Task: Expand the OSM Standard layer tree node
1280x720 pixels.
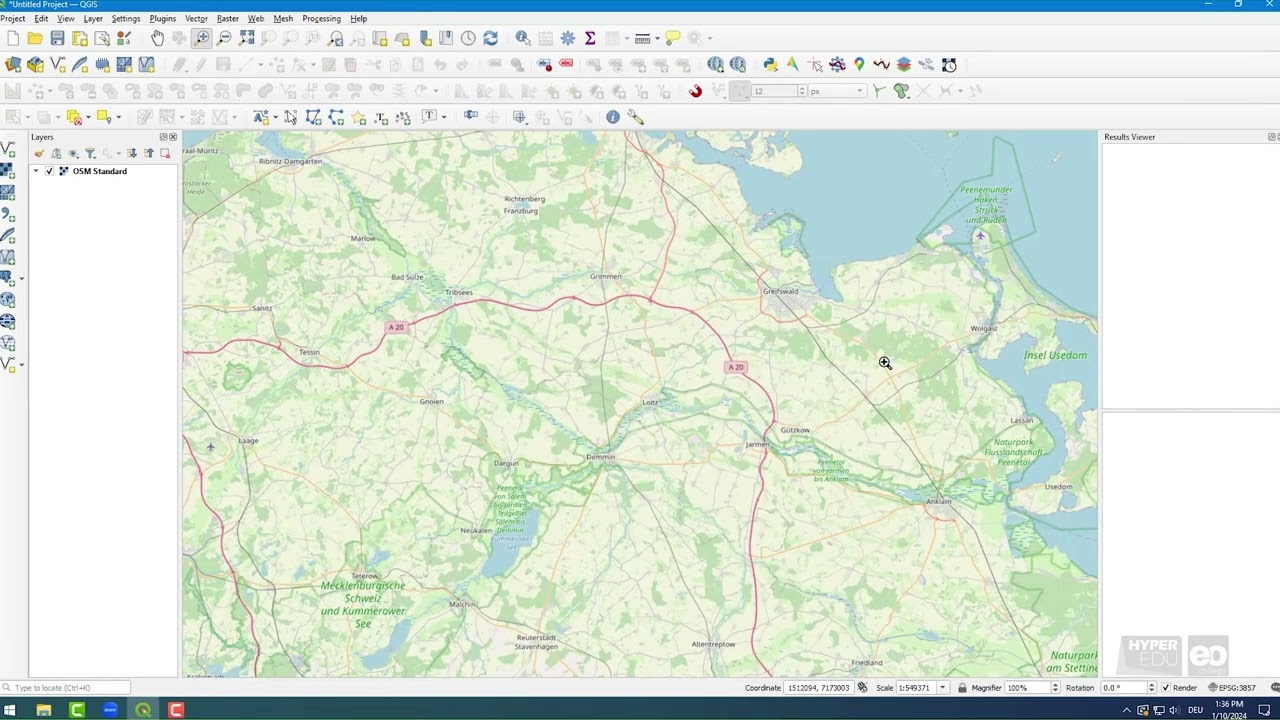Action: [x=36, y=171]
